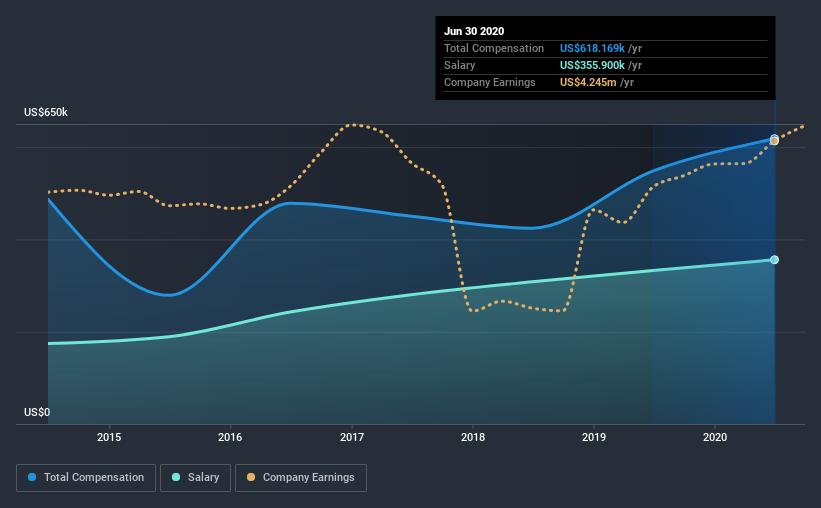Toggle the Company Earnings legend button

coord(301,478)
